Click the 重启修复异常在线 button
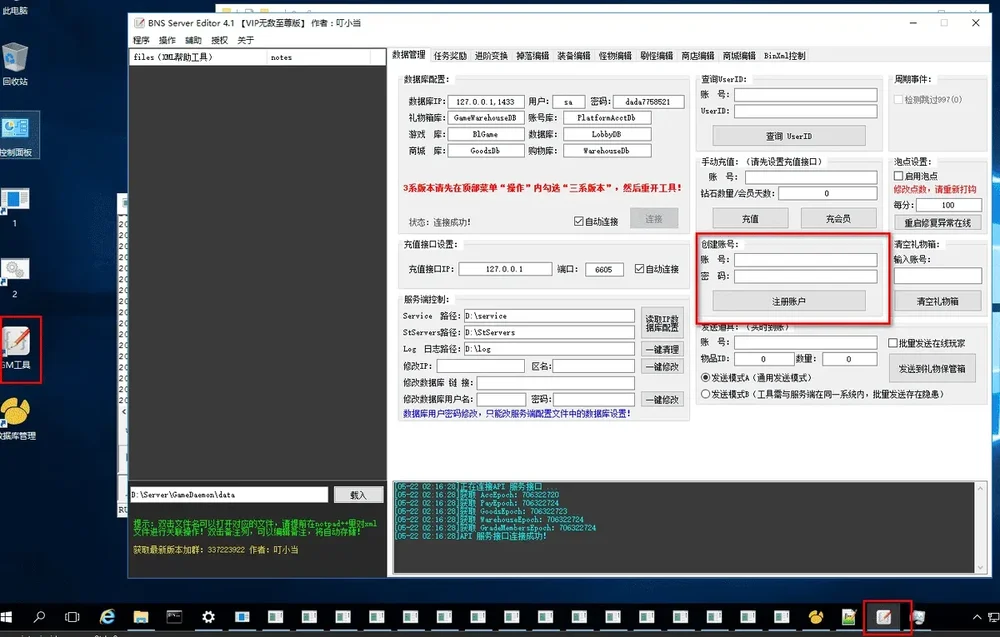 [938, 223]
